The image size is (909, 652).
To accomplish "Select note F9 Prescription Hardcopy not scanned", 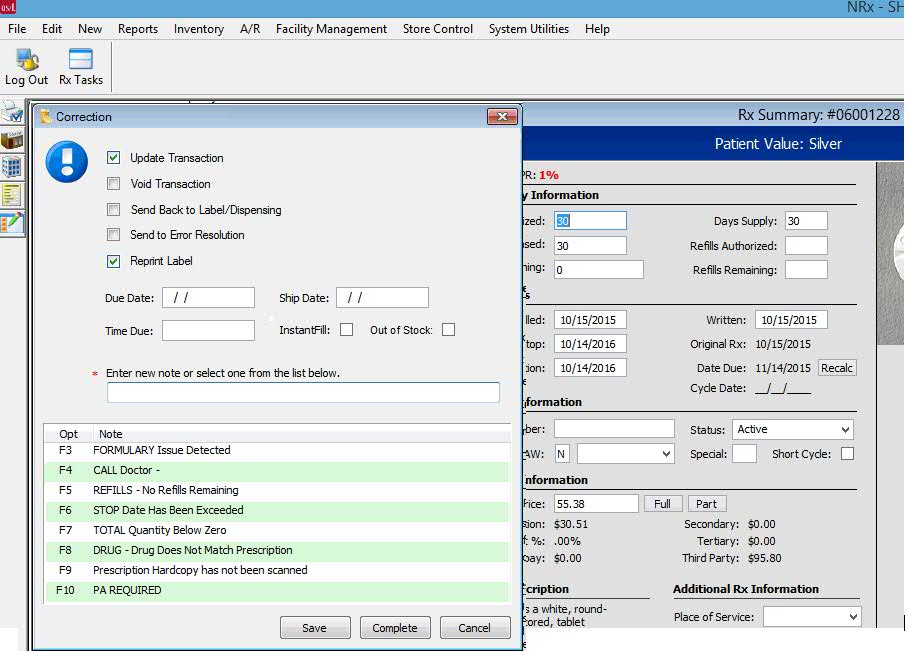I will pos(277,570).
